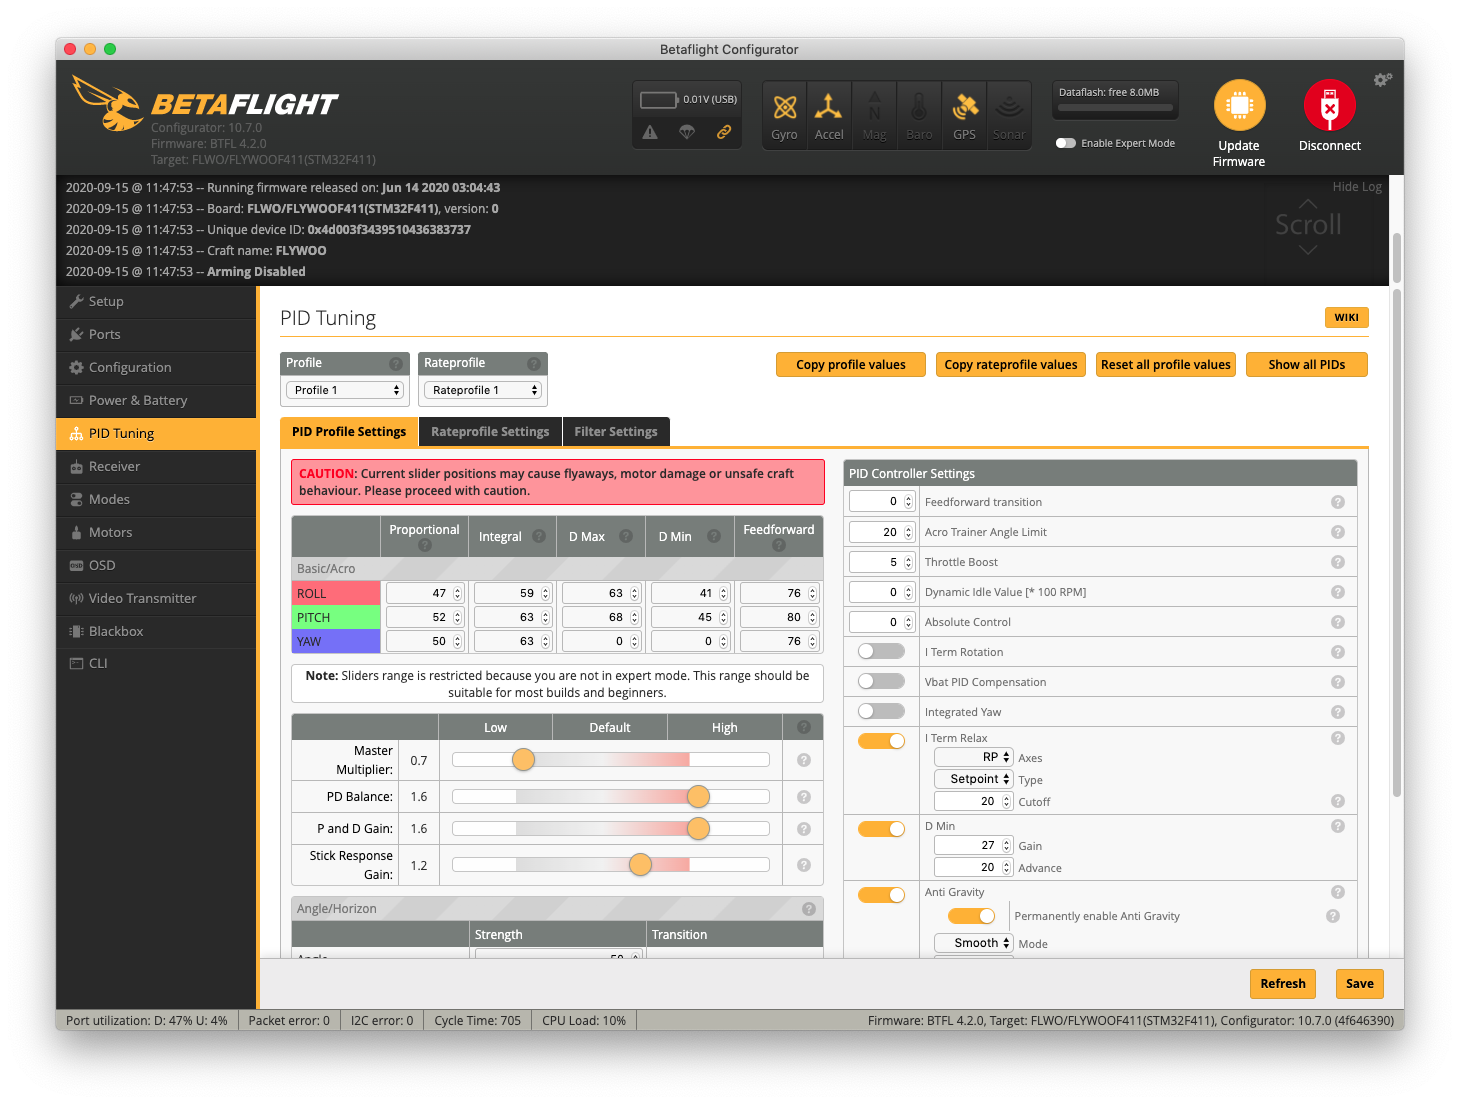Switch to Rateprofile Settings tab
1460x1104 pixels.
[x=490, y=432]
